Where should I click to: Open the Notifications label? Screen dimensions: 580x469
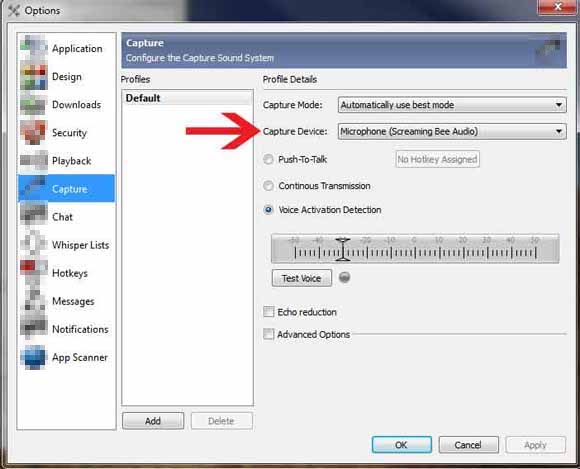pyautogui.click(x=80, y=329)
